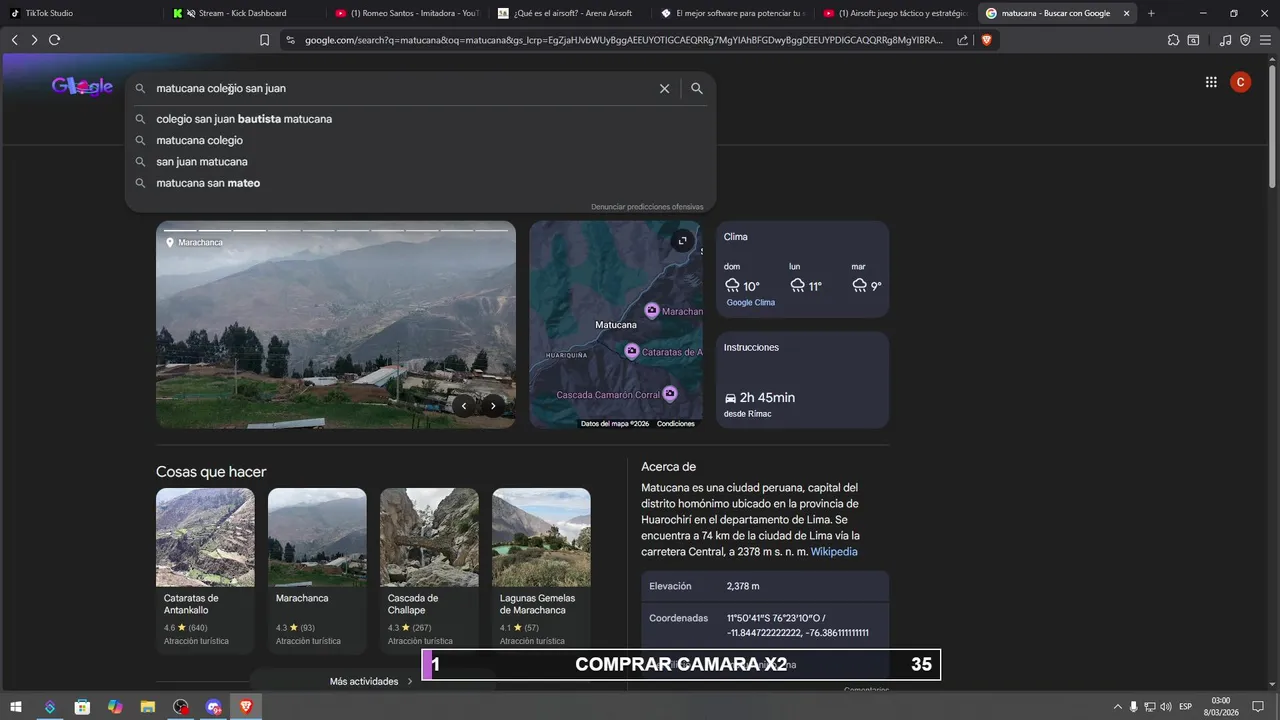Open the Marachanca attraction card
The width and height of the screenshot is (1280, 720).
[317, 571]
